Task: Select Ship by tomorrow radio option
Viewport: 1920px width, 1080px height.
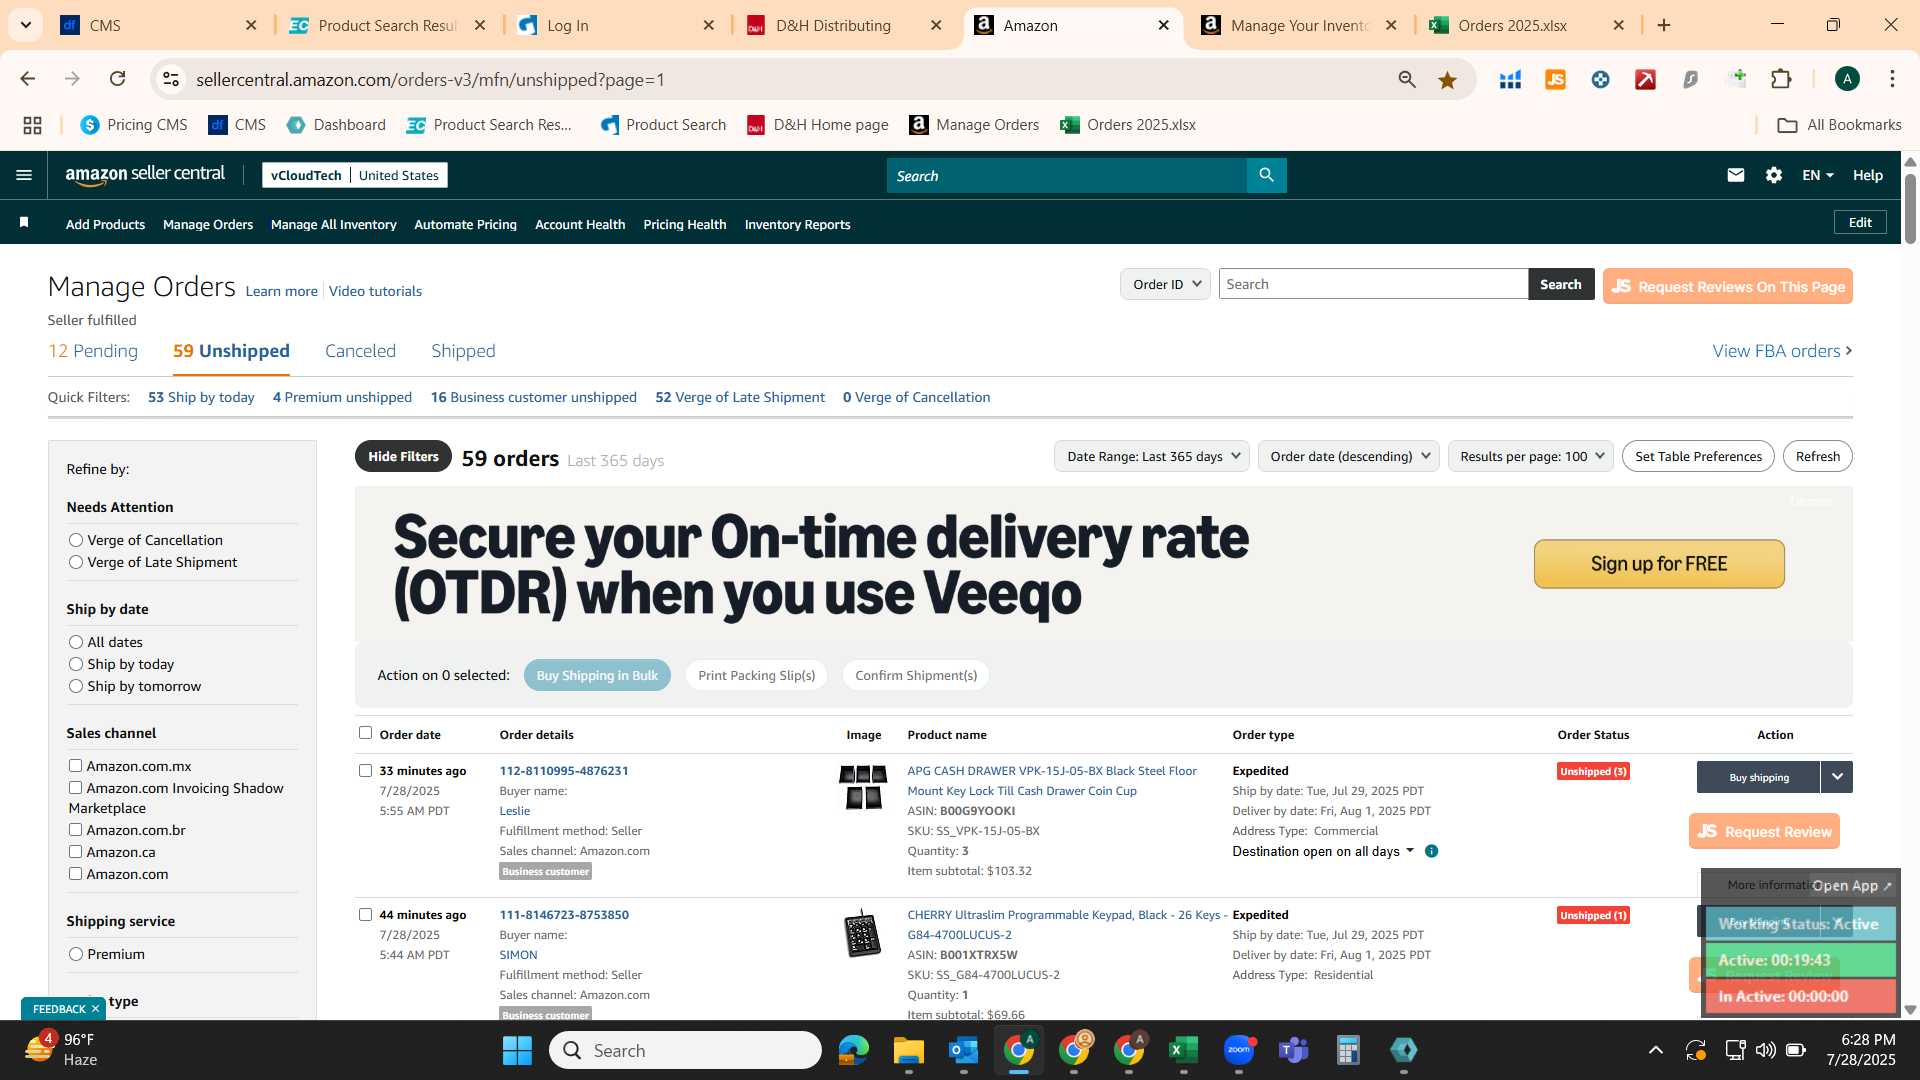Action: click(75, 686)
